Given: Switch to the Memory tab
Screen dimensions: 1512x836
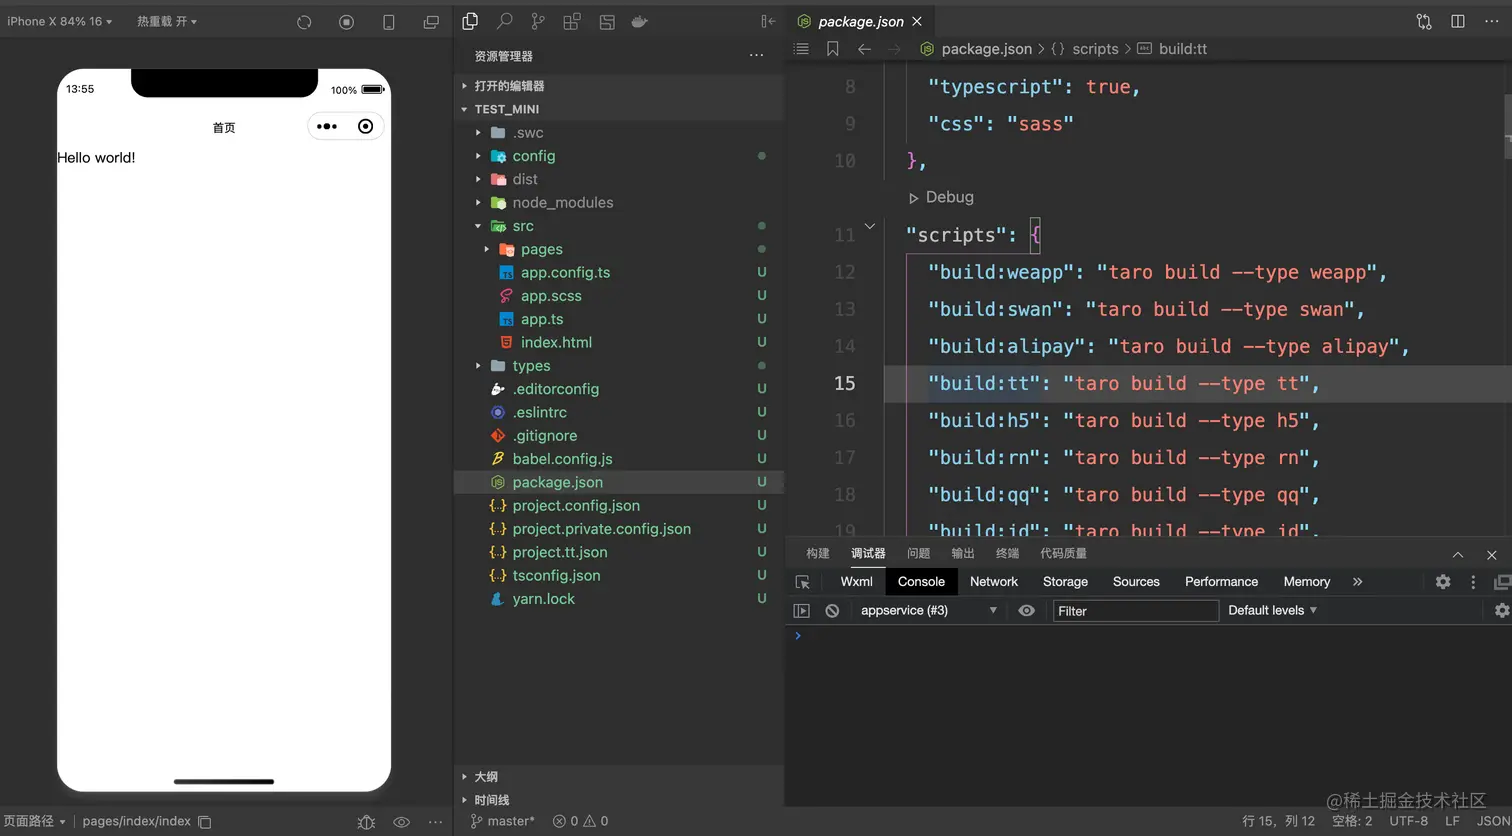Looking at the screenshot, I should pyautogui.click(x=1306, y=581).
